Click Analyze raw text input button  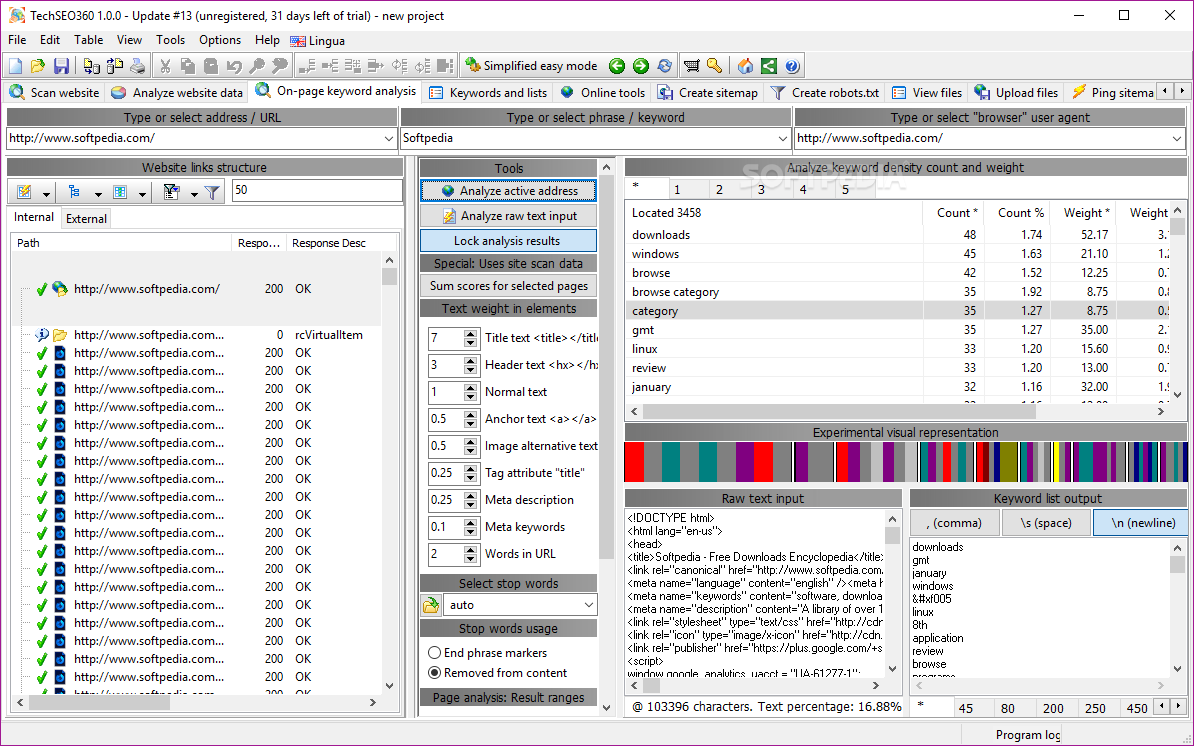click(x=508, y=216)
